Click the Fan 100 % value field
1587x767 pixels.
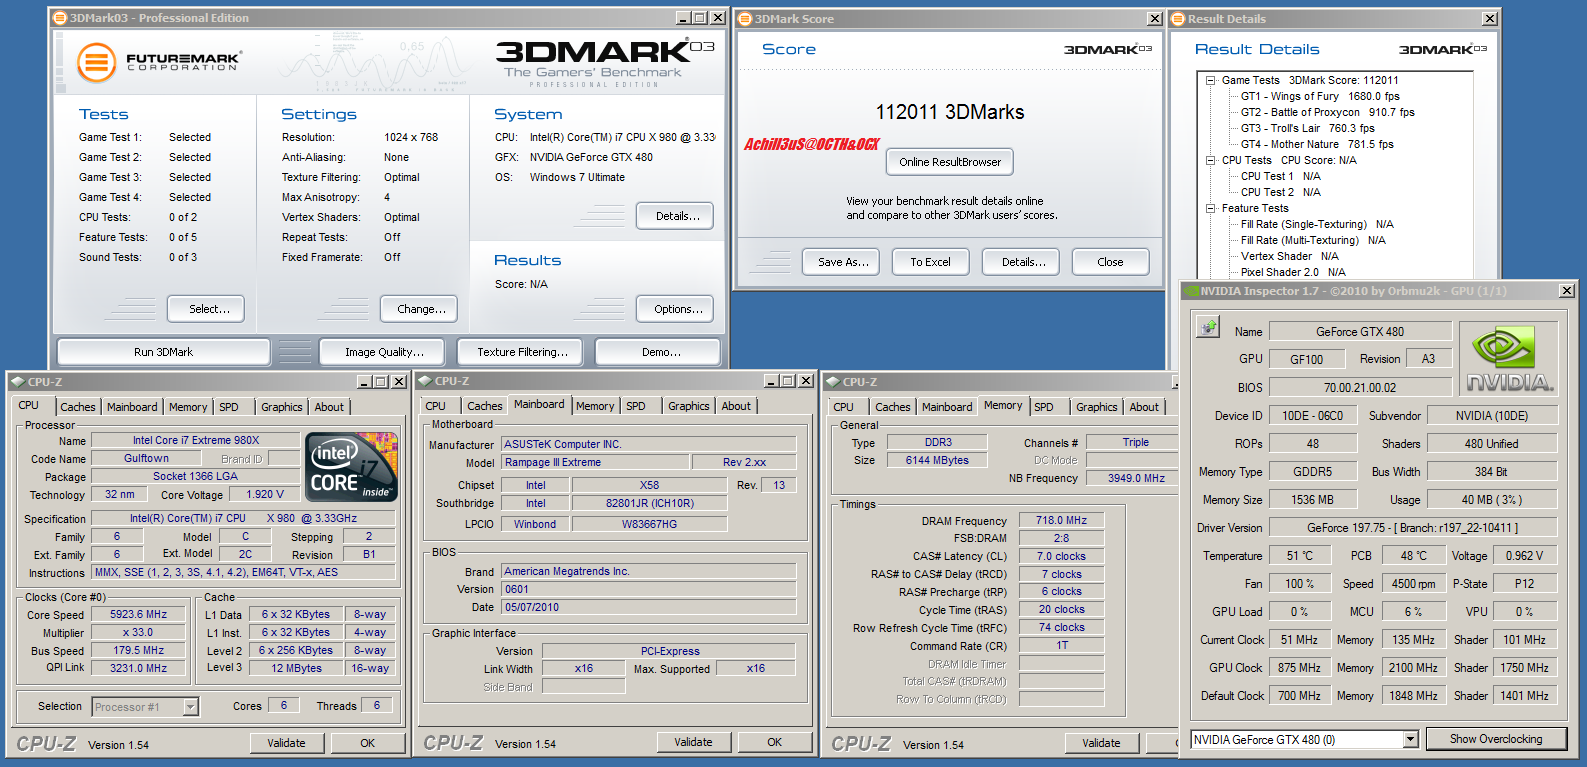1299,583
